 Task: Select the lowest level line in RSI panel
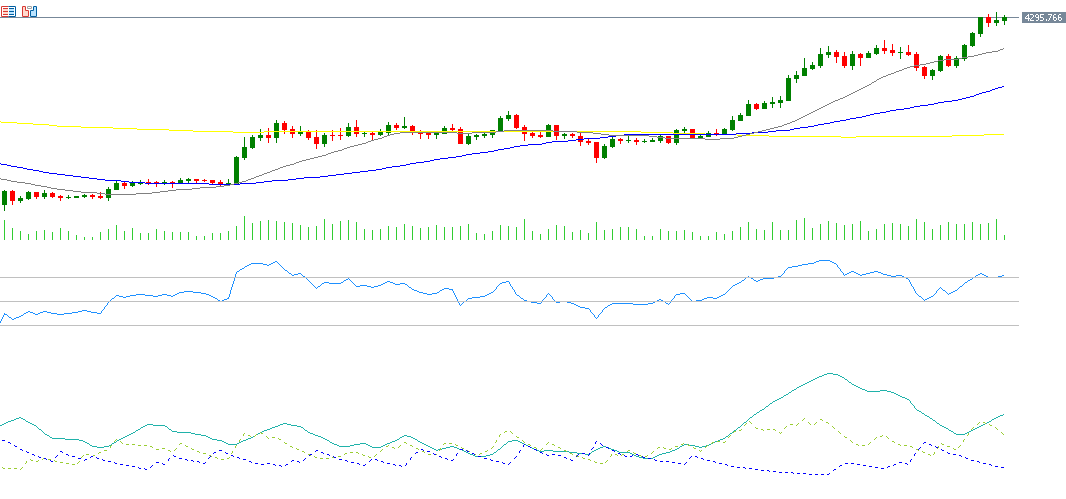(x=500, y=325)
